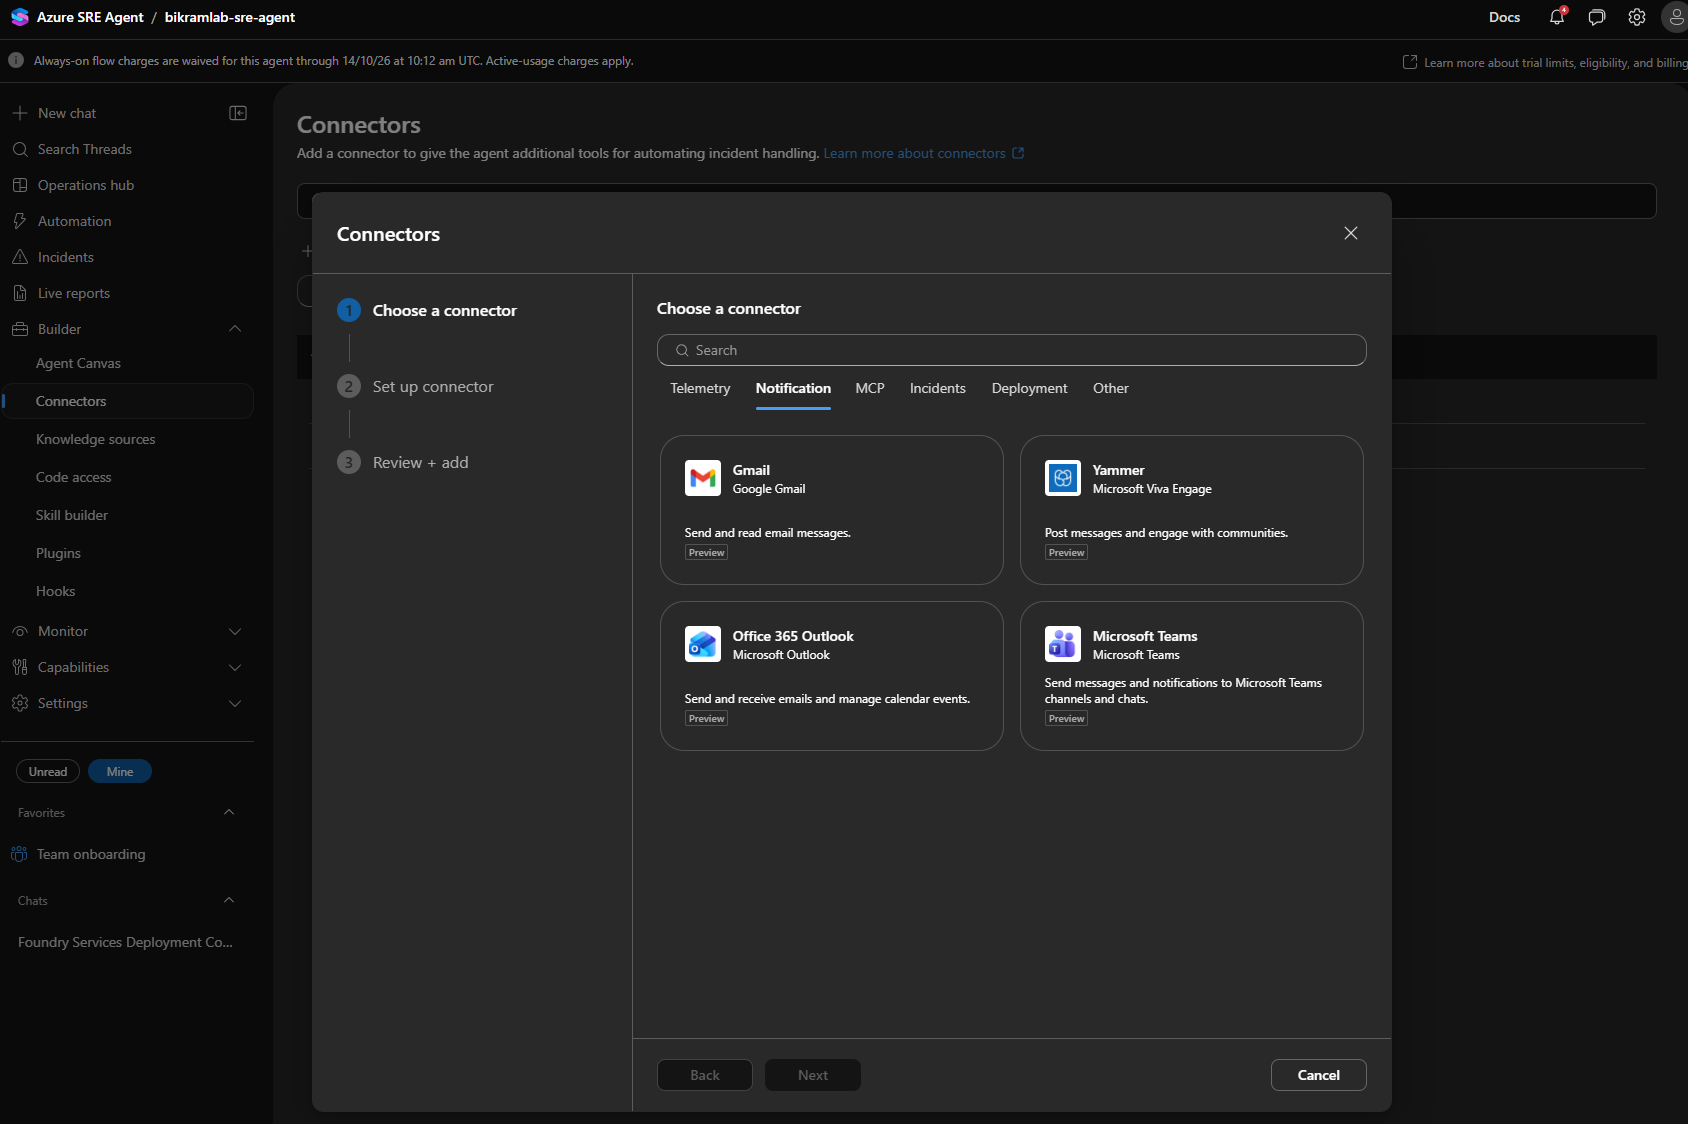The width and height of the screenshot is (1688, 1124).
Task: Toggle the Mine filter pill
Action: 120,771
